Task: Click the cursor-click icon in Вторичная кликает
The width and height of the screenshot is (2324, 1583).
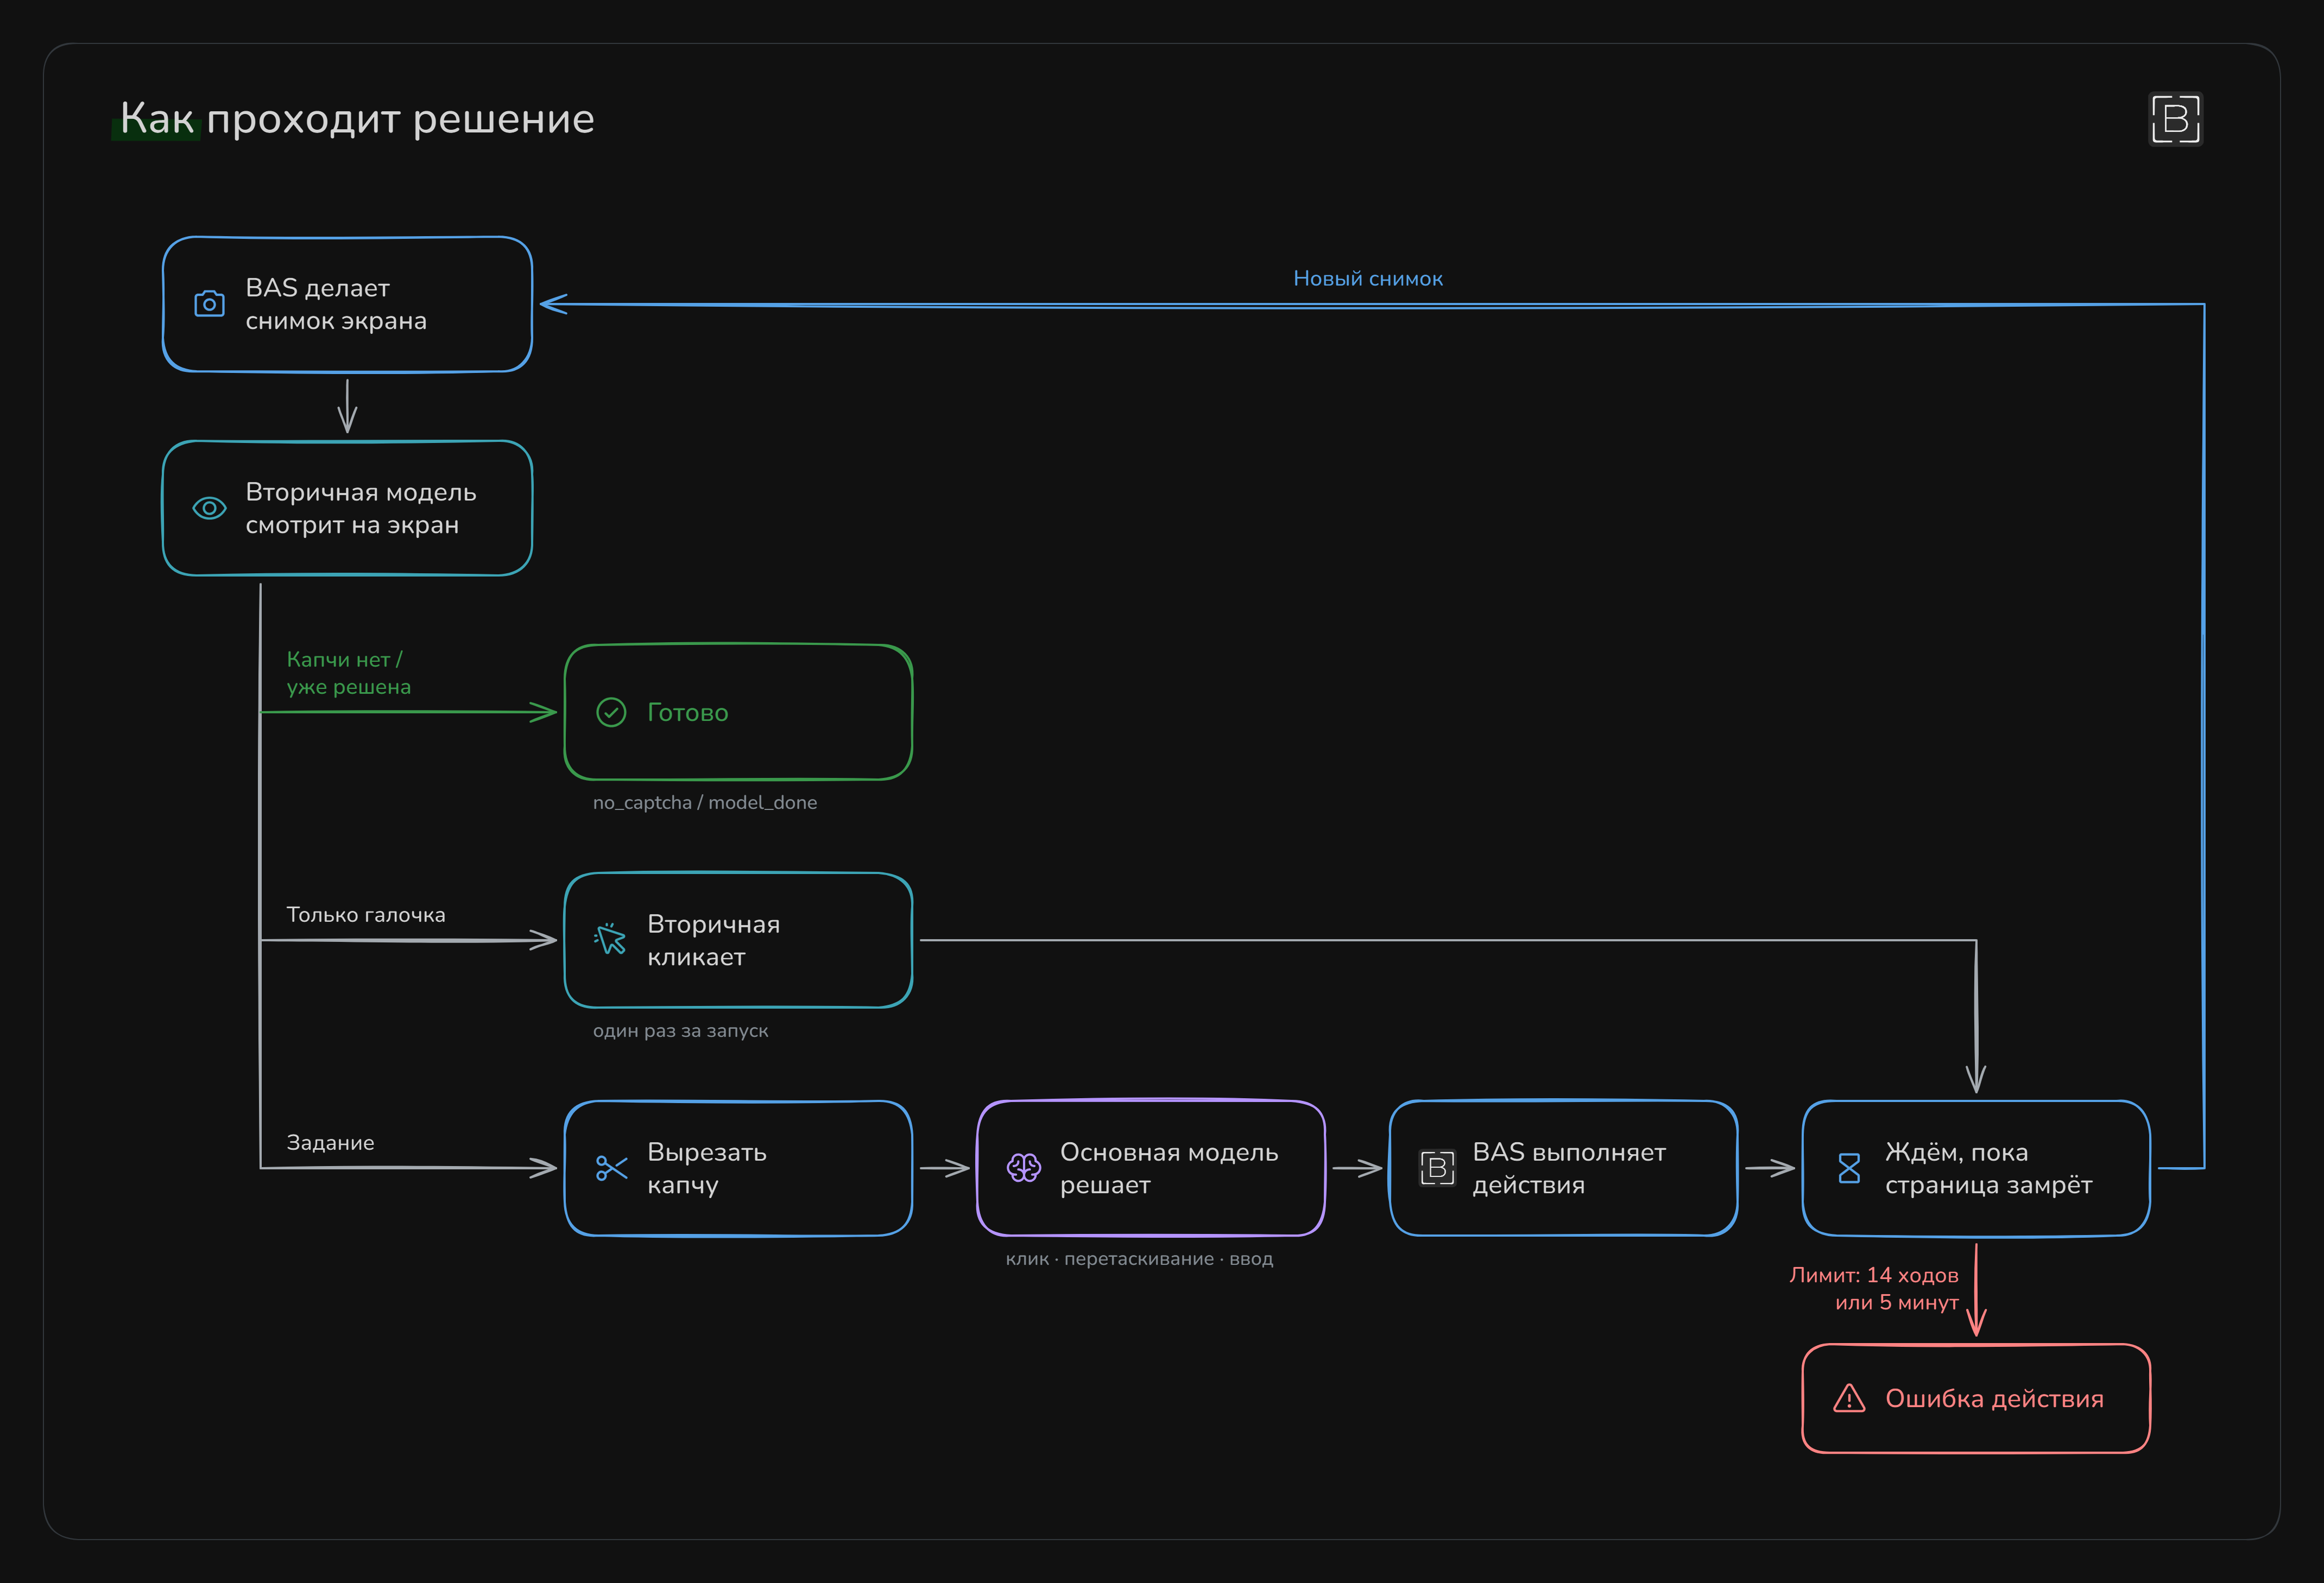Action: pyautogui.click(x=610, y=939)
